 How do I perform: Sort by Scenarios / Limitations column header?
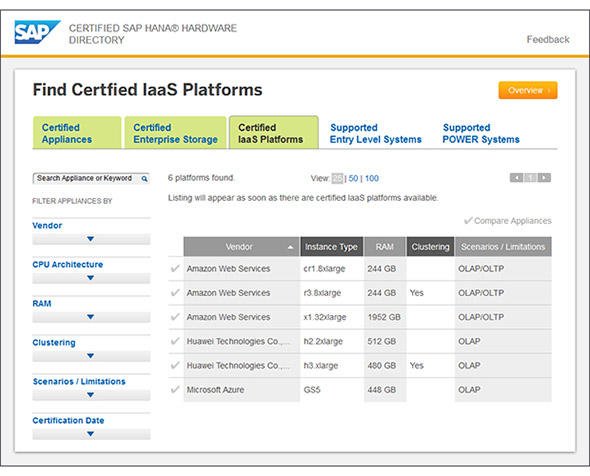[503, 247]
